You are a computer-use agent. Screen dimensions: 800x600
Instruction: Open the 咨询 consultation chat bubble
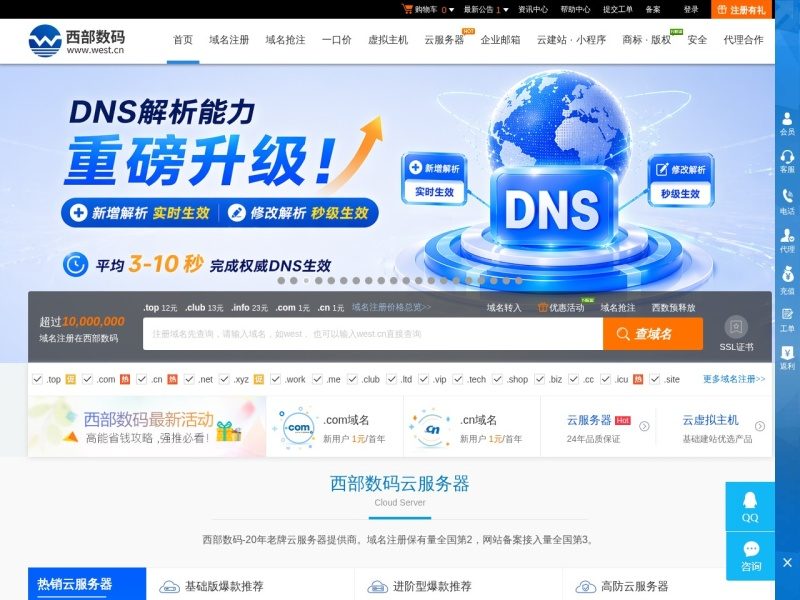(750, 556)
